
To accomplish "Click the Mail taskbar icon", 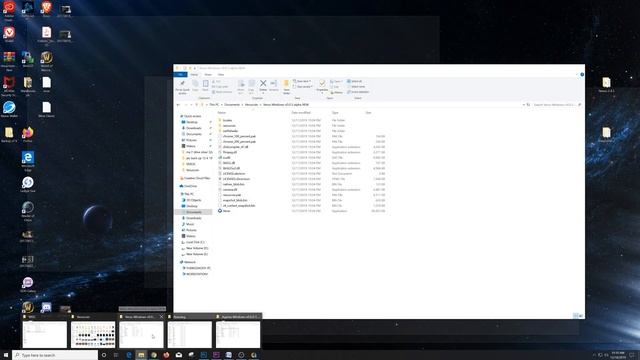I will point(179,355).
